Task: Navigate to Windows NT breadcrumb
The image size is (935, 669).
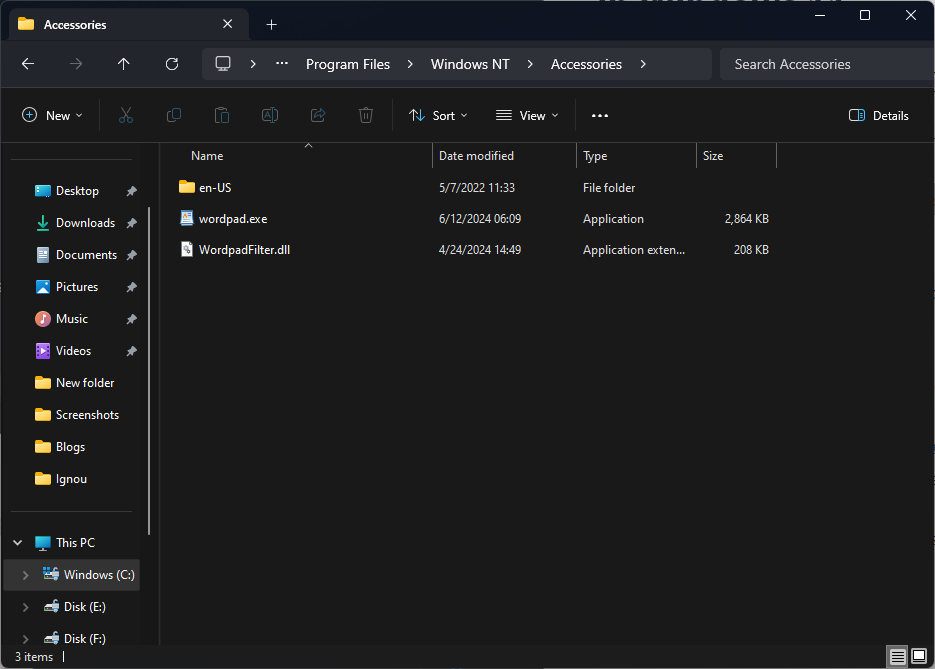Action: pos(470,64)
